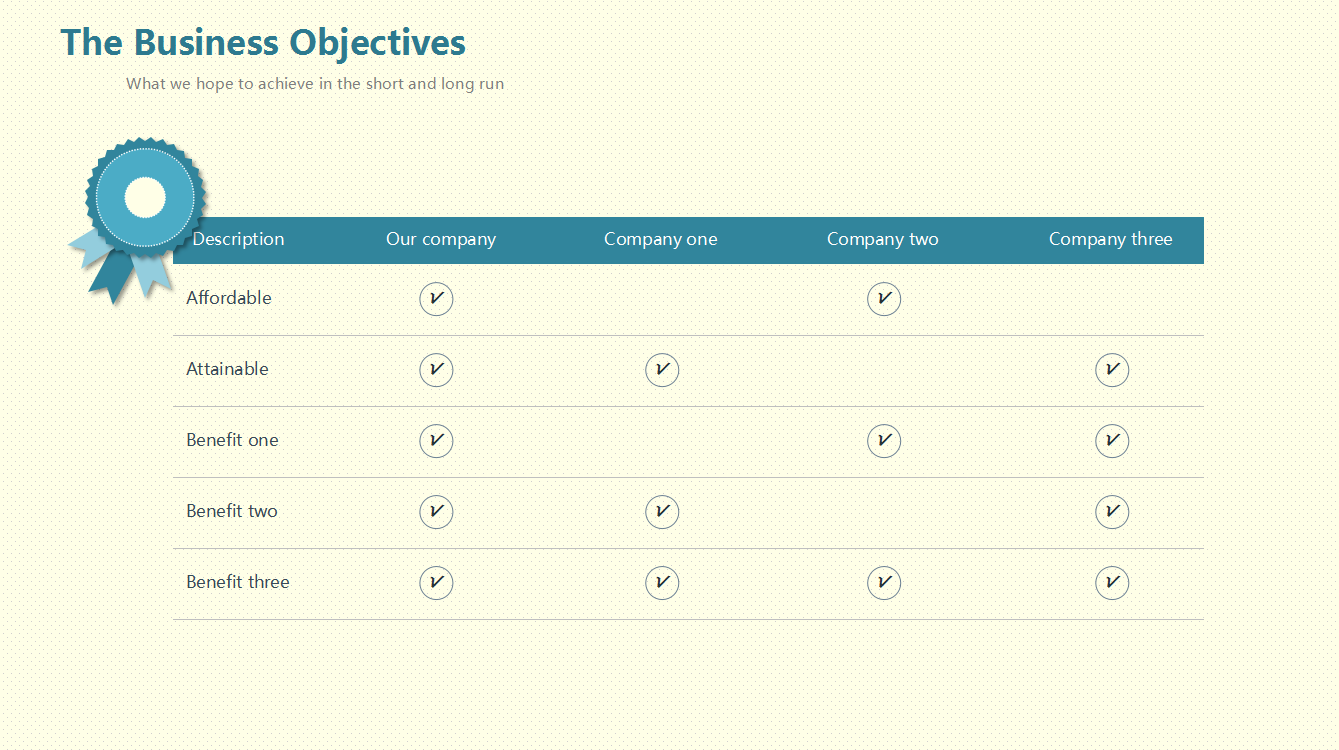
Task: Click Company two checkmark in Benefit one row
Action: point(884,441)
